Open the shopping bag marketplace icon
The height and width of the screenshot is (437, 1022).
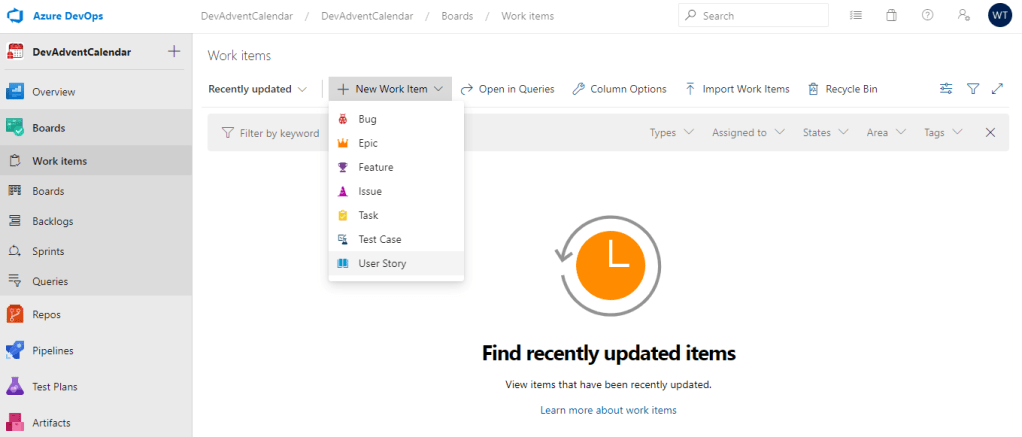pyautogui.click(x=891, y=16)
